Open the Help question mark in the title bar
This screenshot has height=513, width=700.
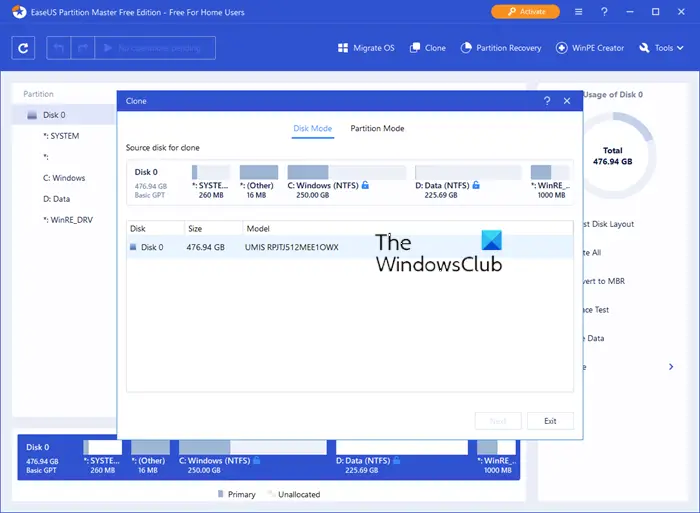604,12
